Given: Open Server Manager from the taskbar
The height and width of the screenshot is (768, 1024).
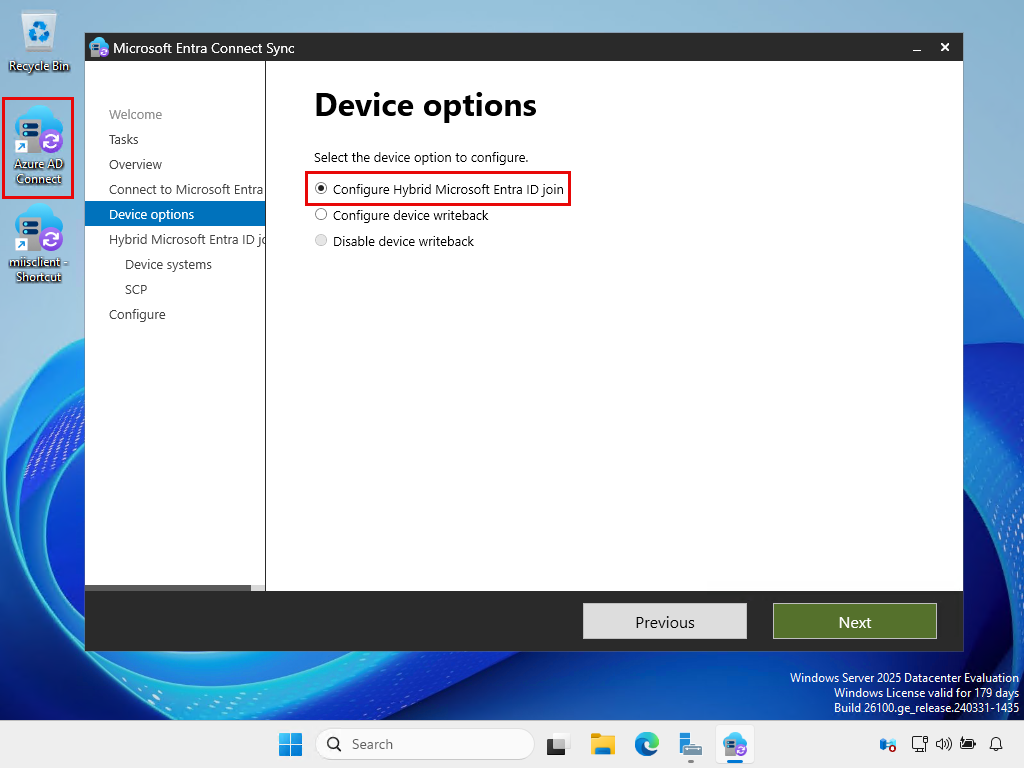Looking at the screenshot, I should [690, 744].
